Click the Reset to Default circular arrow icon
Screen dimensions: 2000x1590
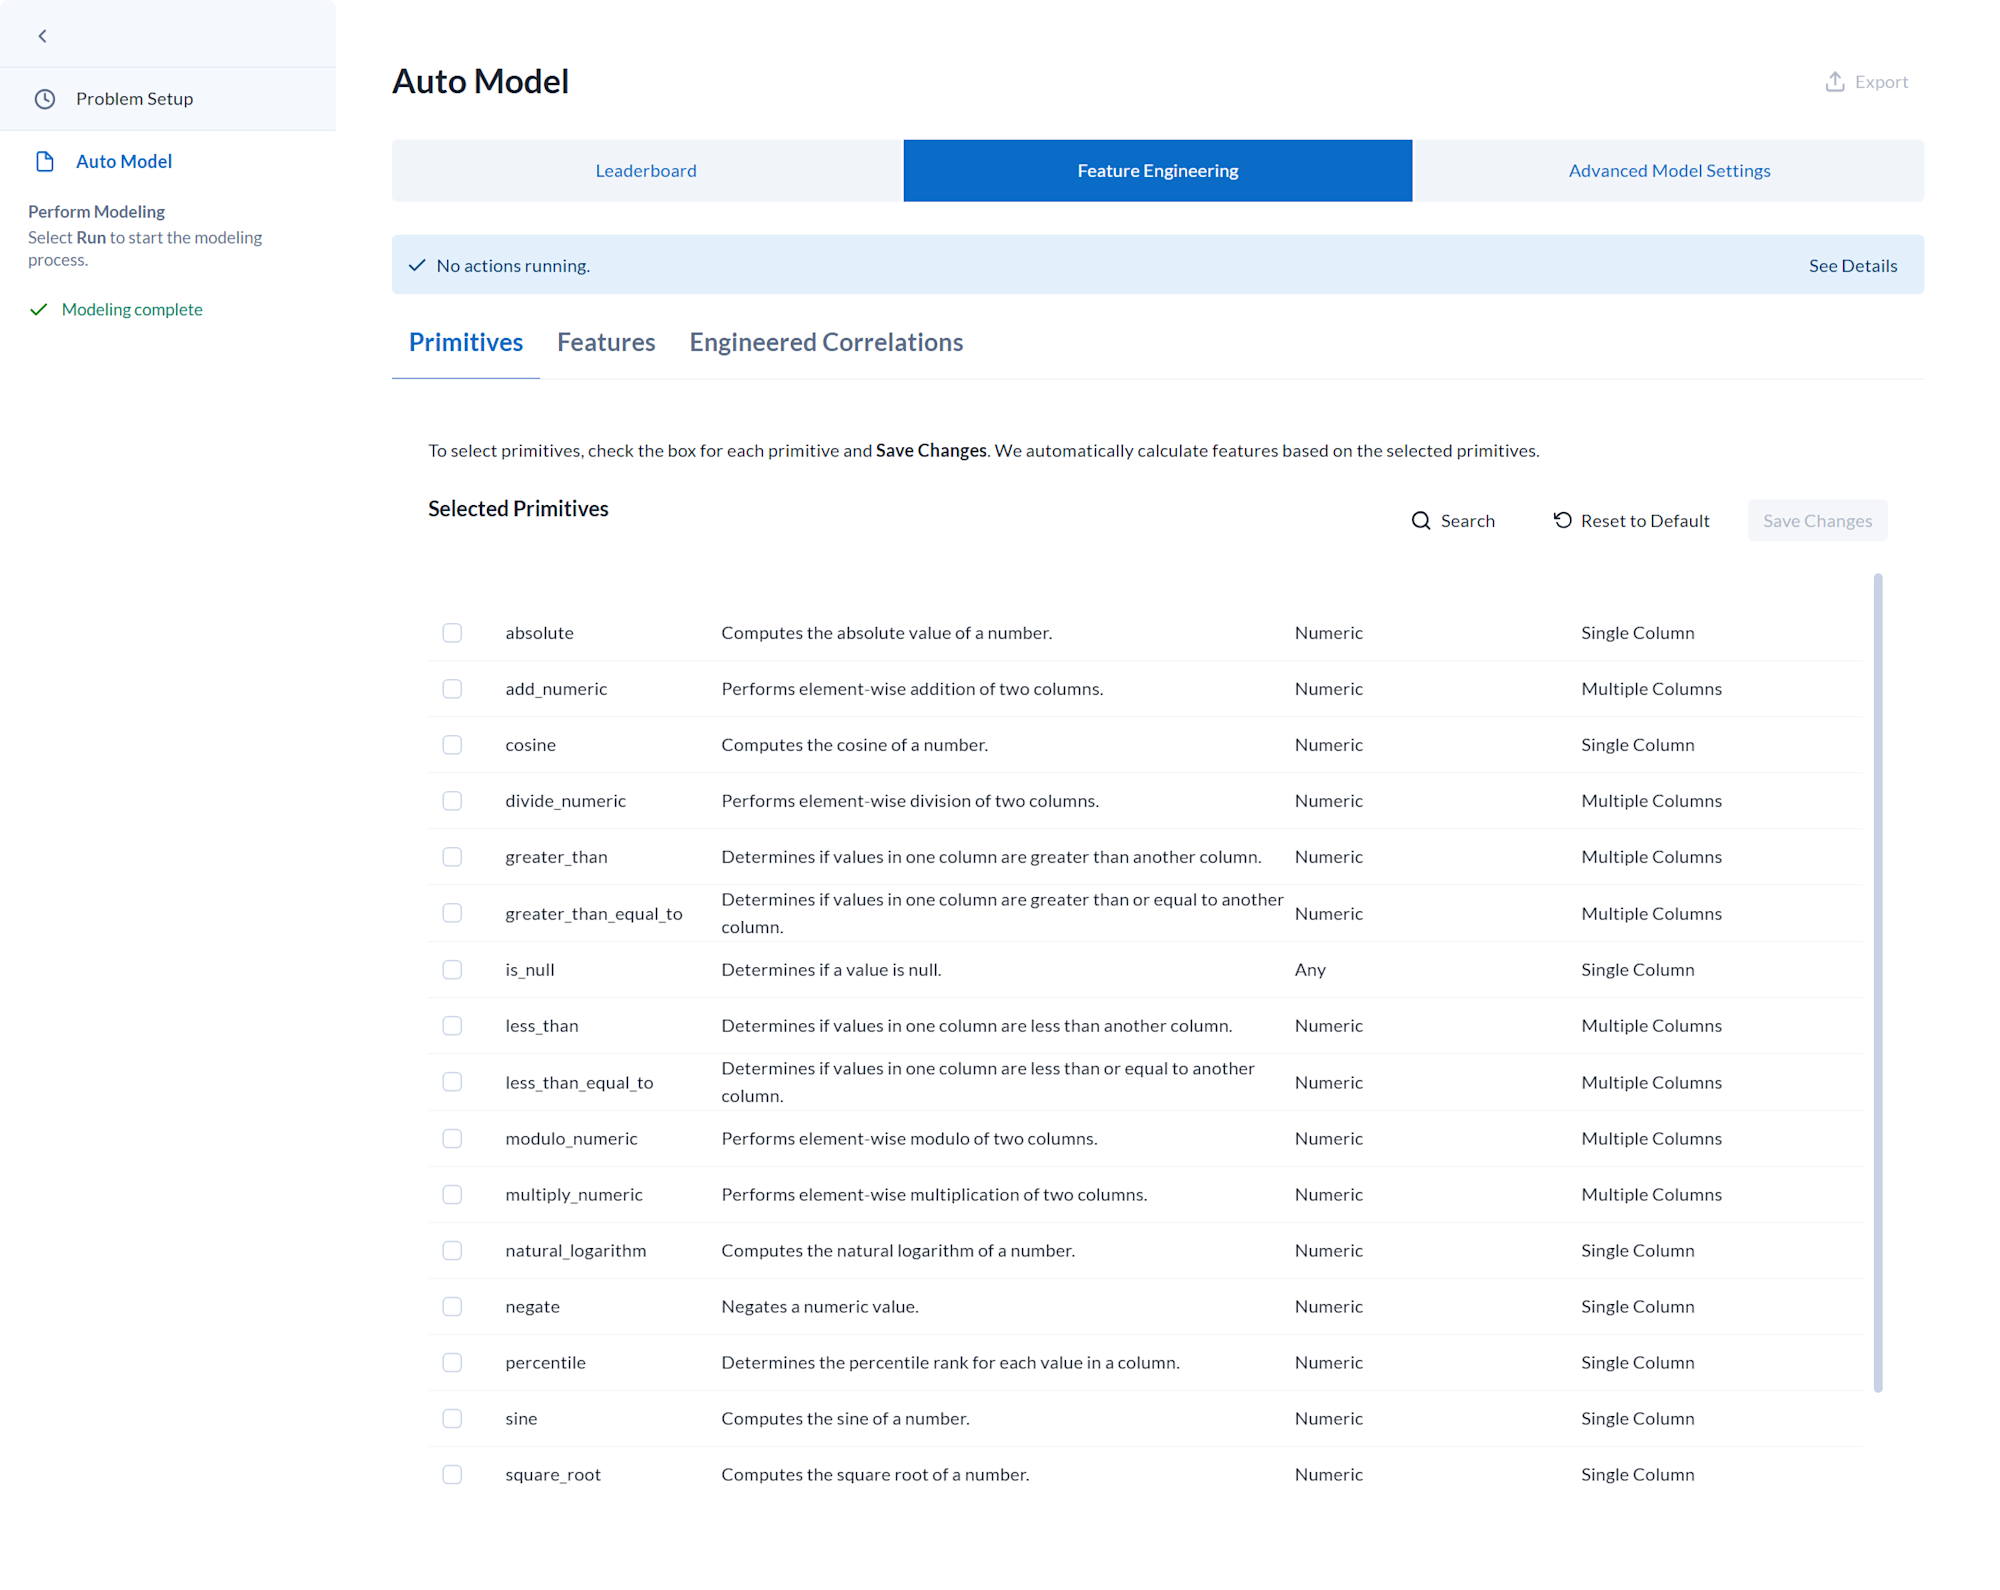(1562, 520)
